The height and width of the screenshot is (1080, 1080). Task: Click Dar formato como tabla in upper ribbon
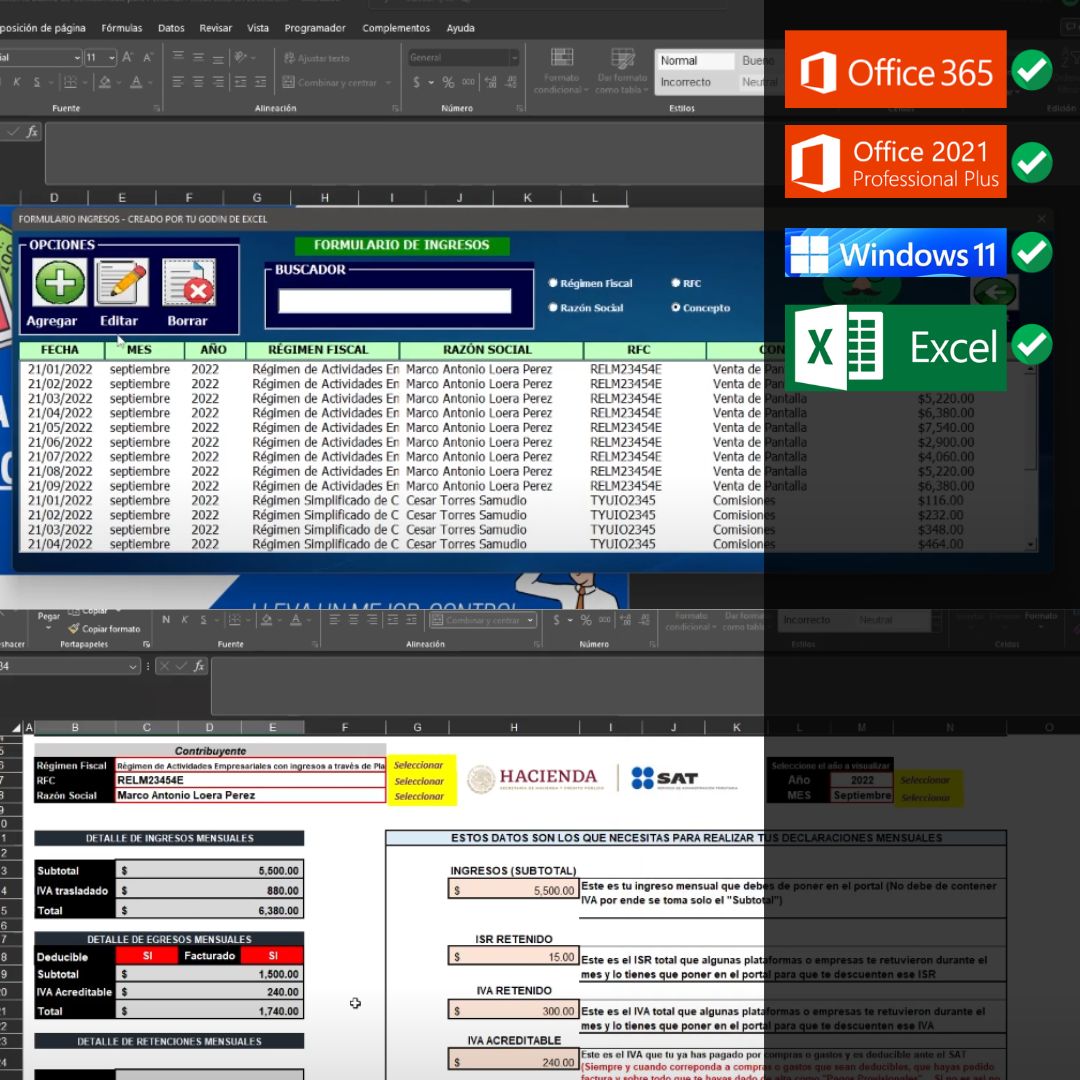click(622, 70)
